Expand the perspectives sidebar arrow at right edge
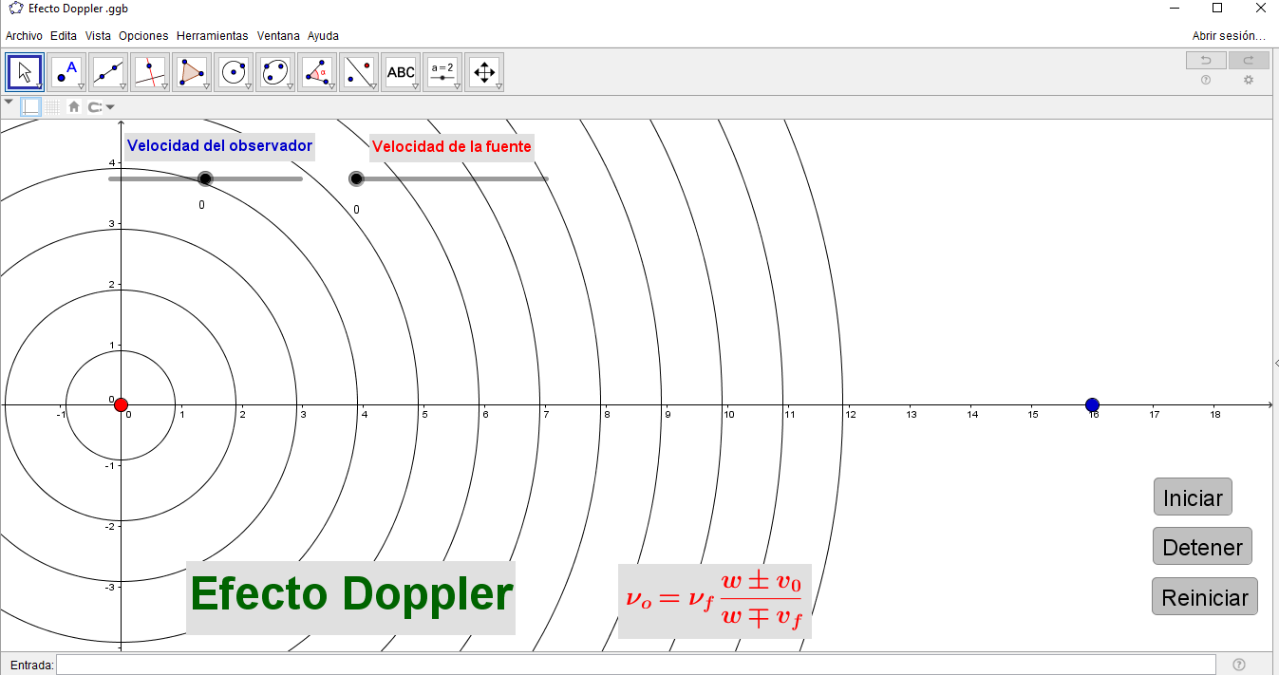Image resolution: width=1279 pixels, height=675 pixels. tap(1275, 363)
